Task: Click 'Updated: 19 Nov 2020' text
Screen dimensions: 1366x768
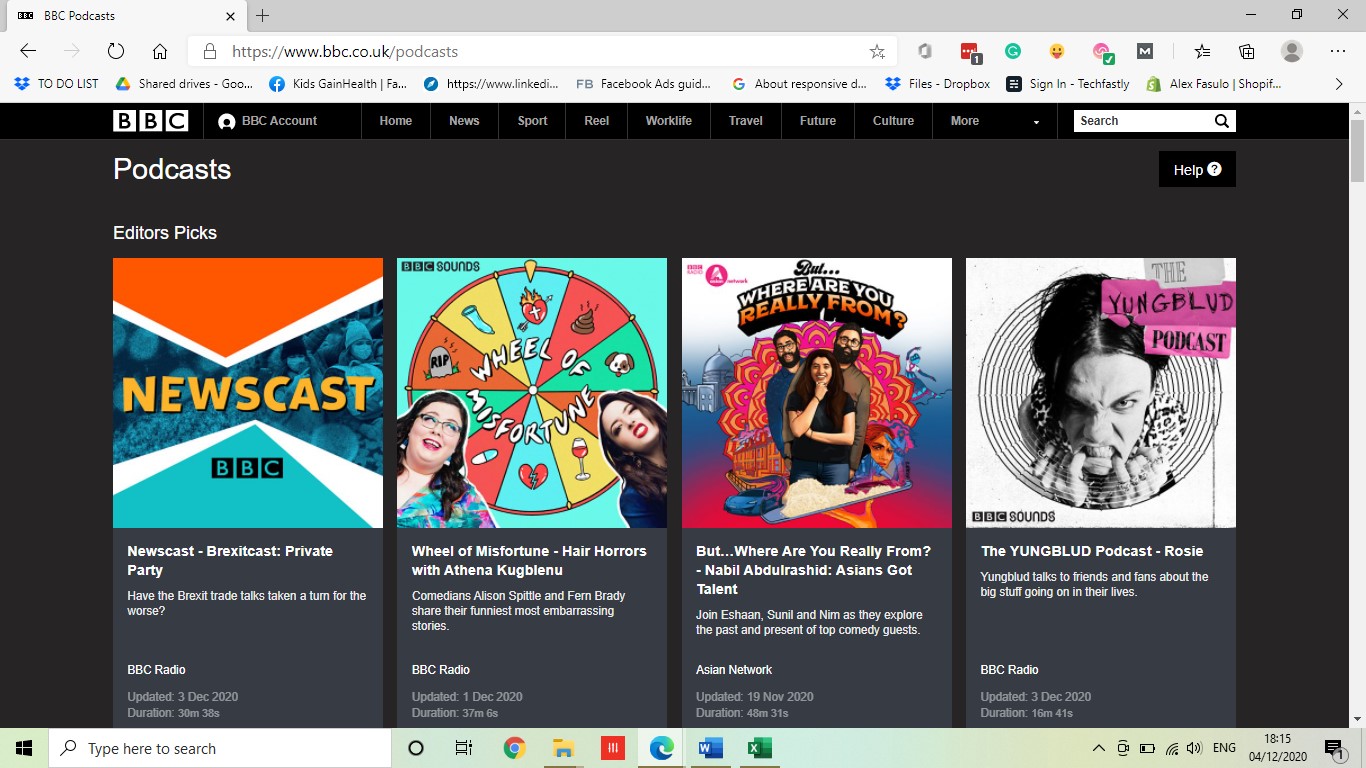Action: point(755,697)
